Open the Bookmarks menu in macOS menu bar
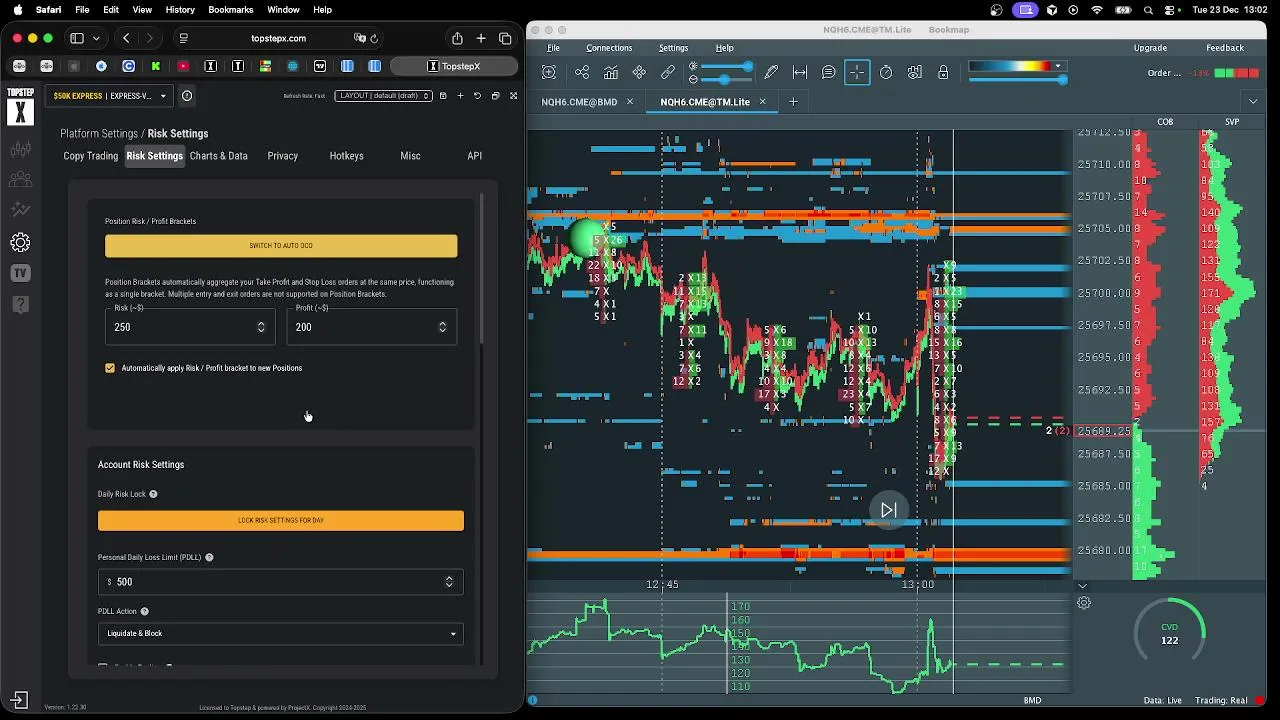1280x720 pixels. point(230,10)
